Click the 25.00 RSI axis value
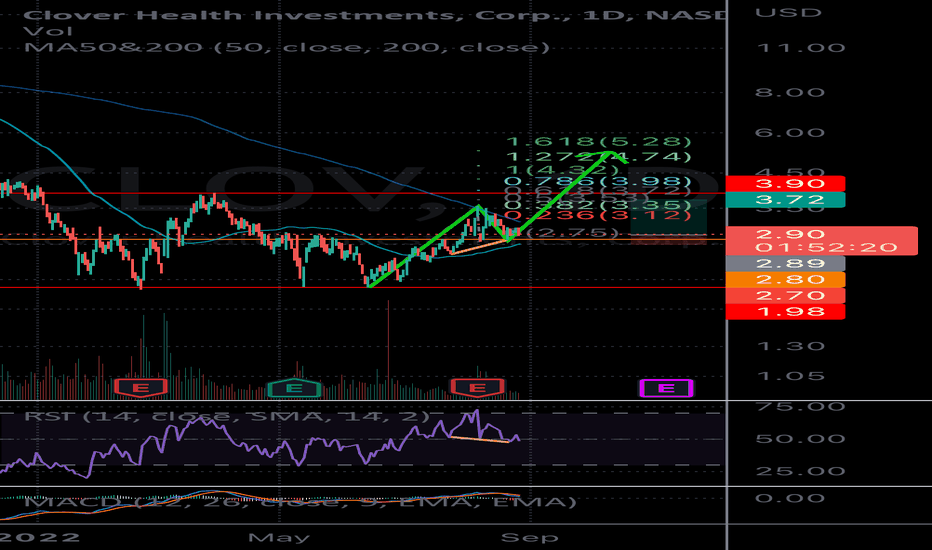932x550 pixels. [801, 472]
